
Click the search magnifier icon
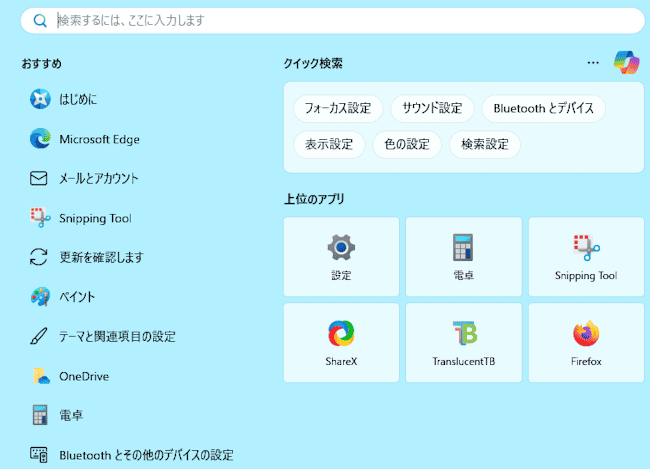40,20
